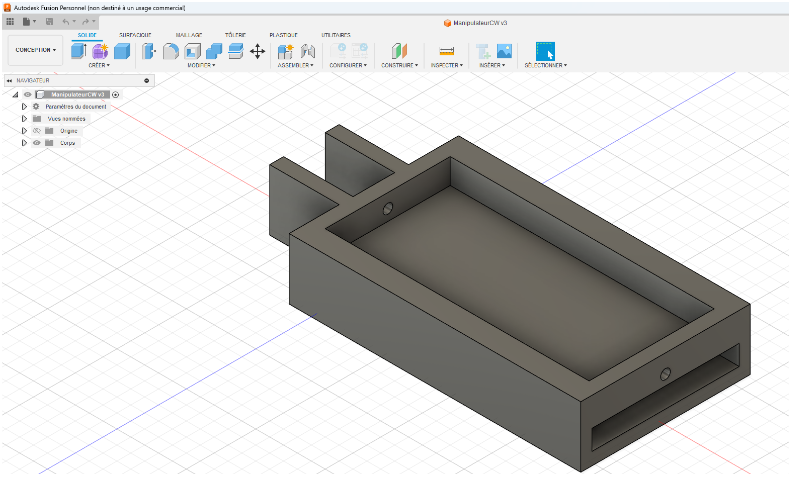Select the Joint tool icon

pyautogui.click(x=307, y=51)
